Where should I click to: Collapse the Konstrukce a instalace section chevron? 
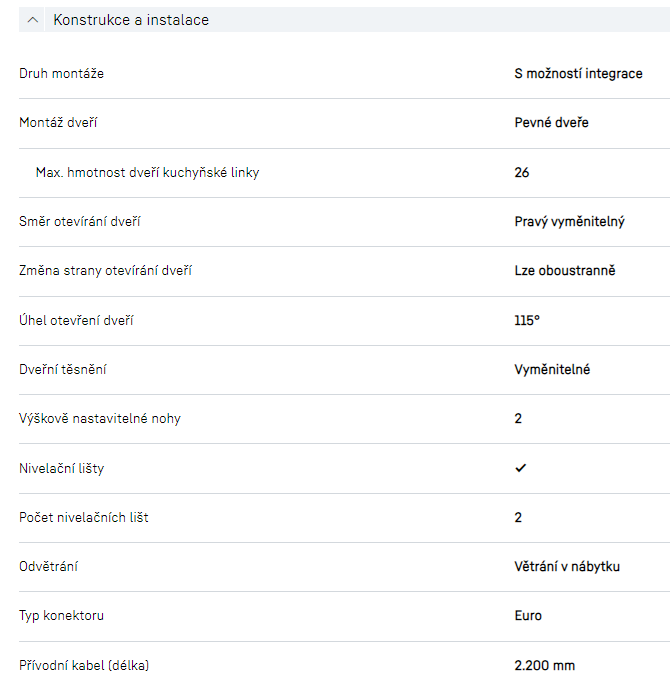(x=35, y=20)
